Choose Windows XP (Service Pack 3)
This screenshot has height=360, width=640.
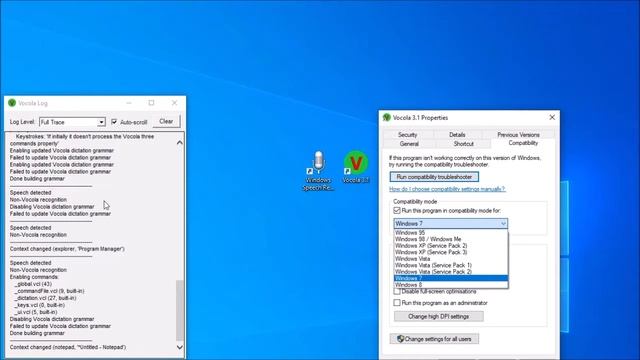[451, 252]
